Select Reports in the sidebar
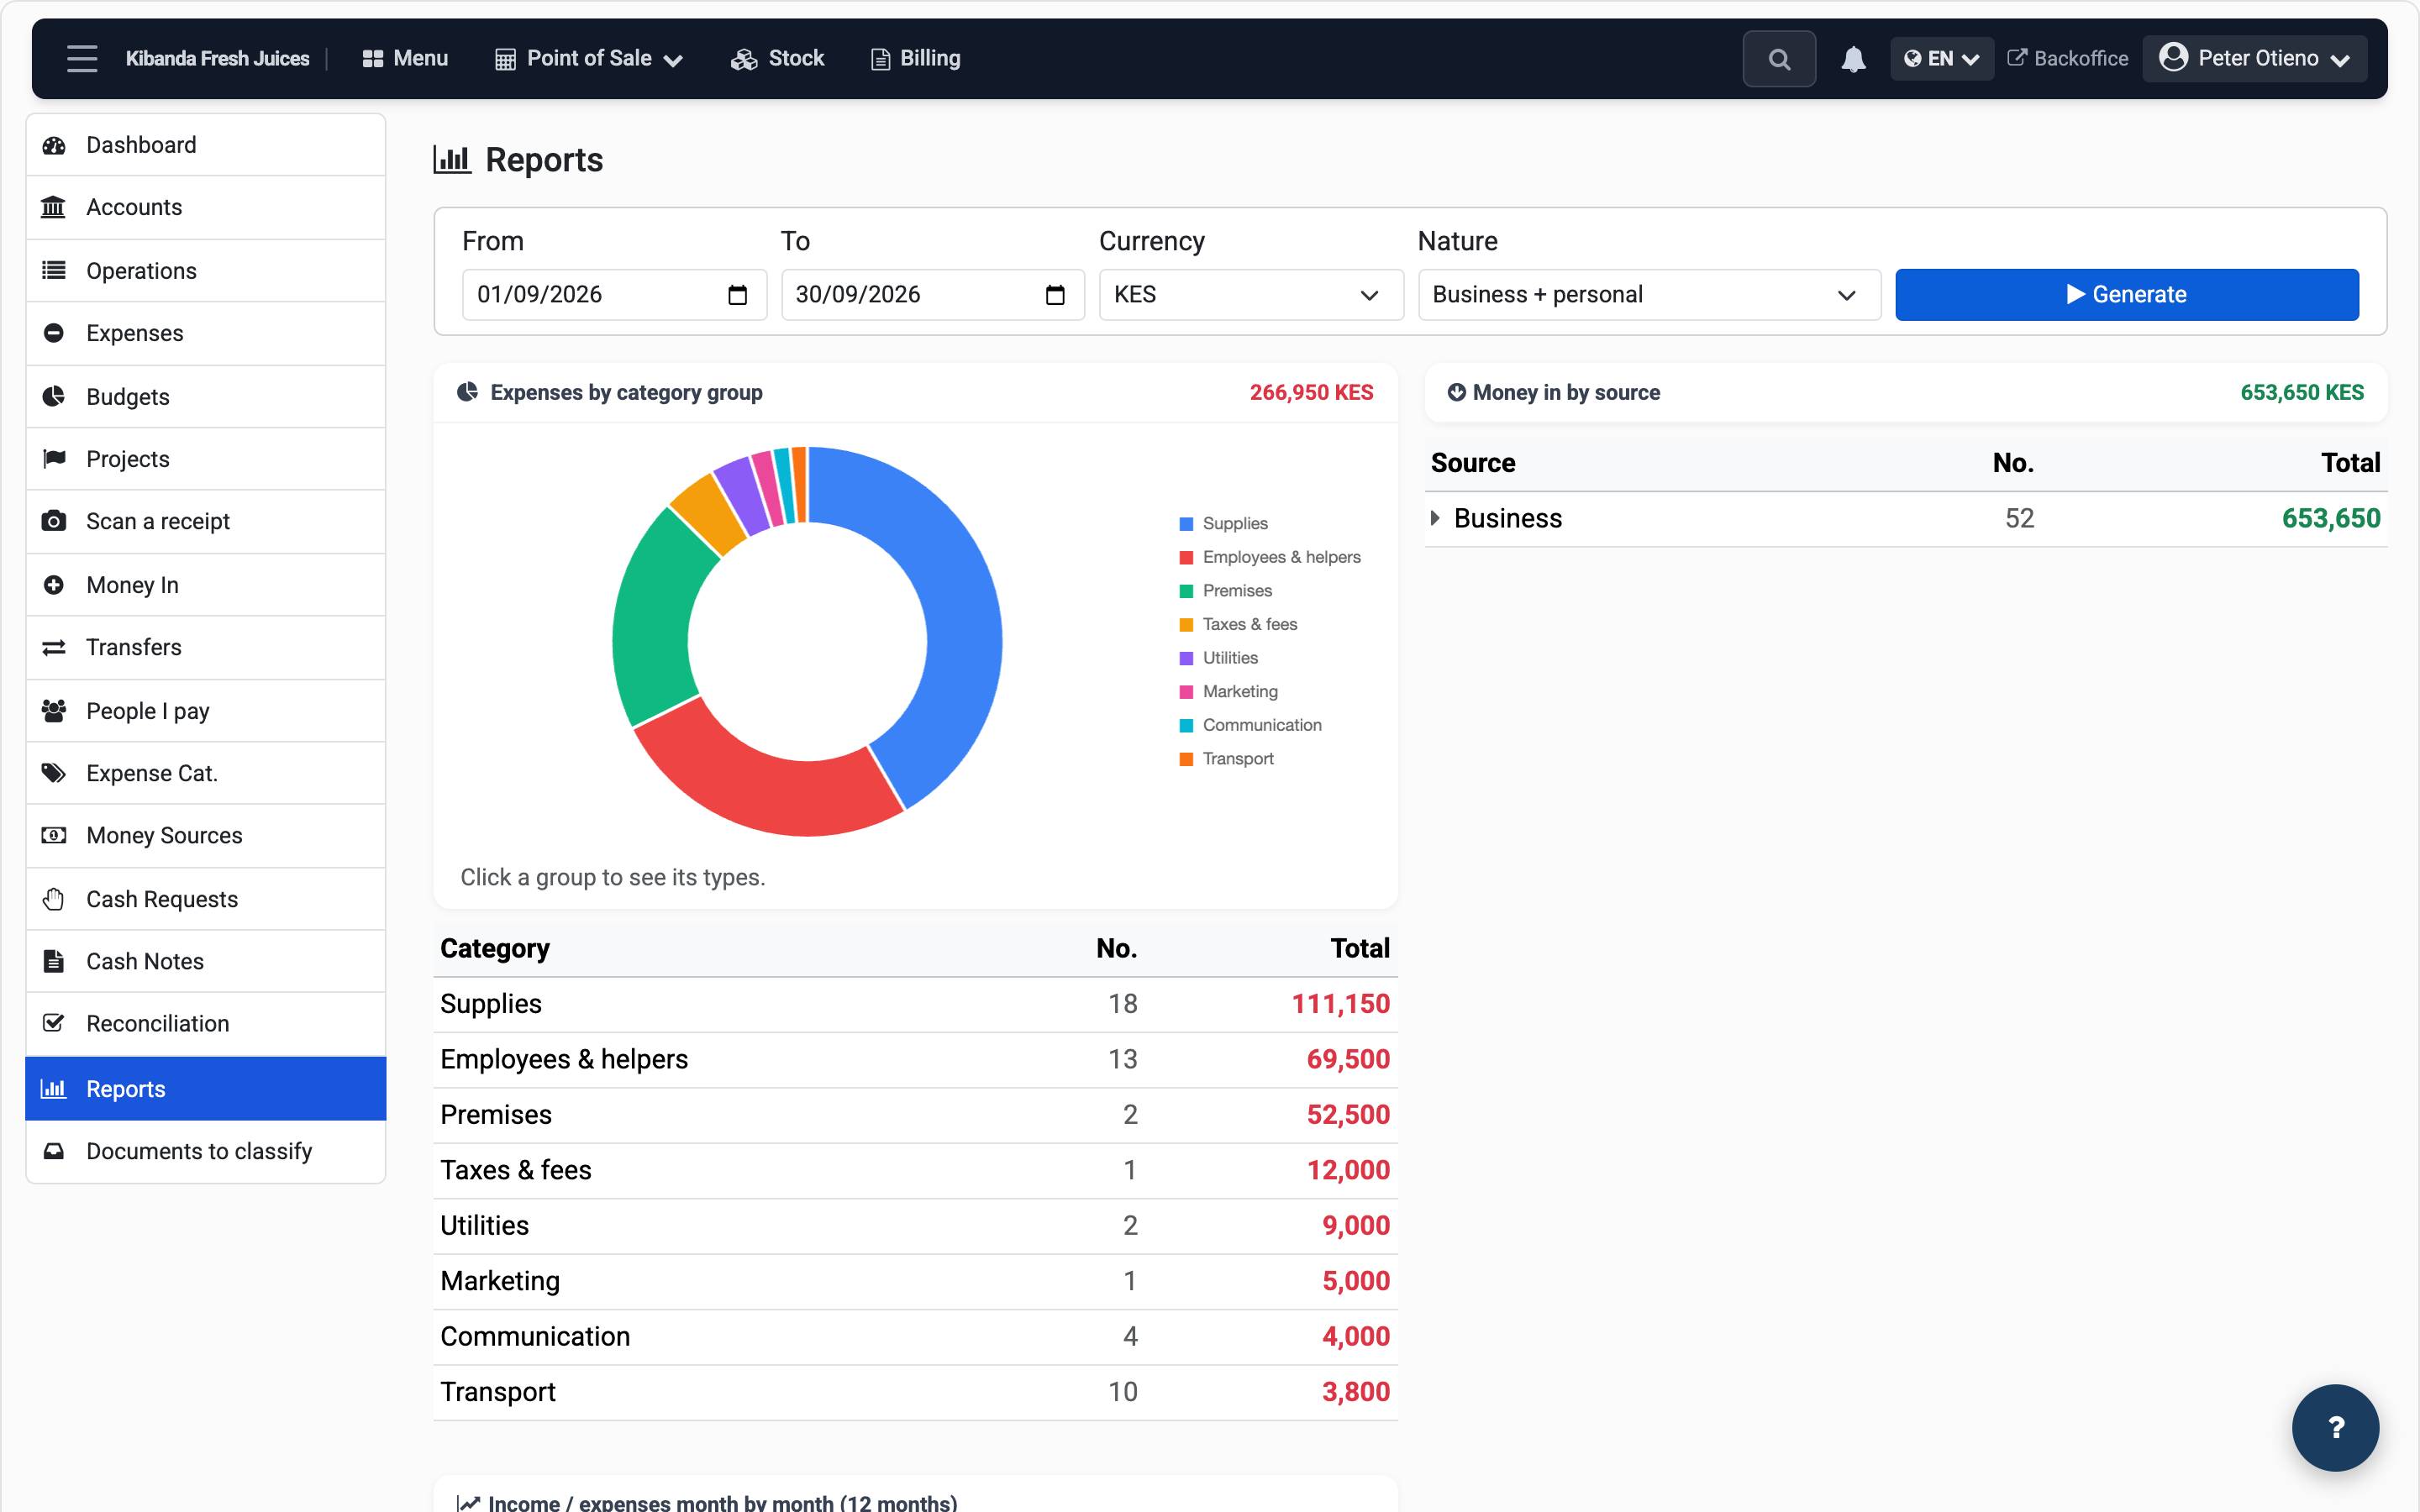The image size is (2420, 1512). 206,1089
